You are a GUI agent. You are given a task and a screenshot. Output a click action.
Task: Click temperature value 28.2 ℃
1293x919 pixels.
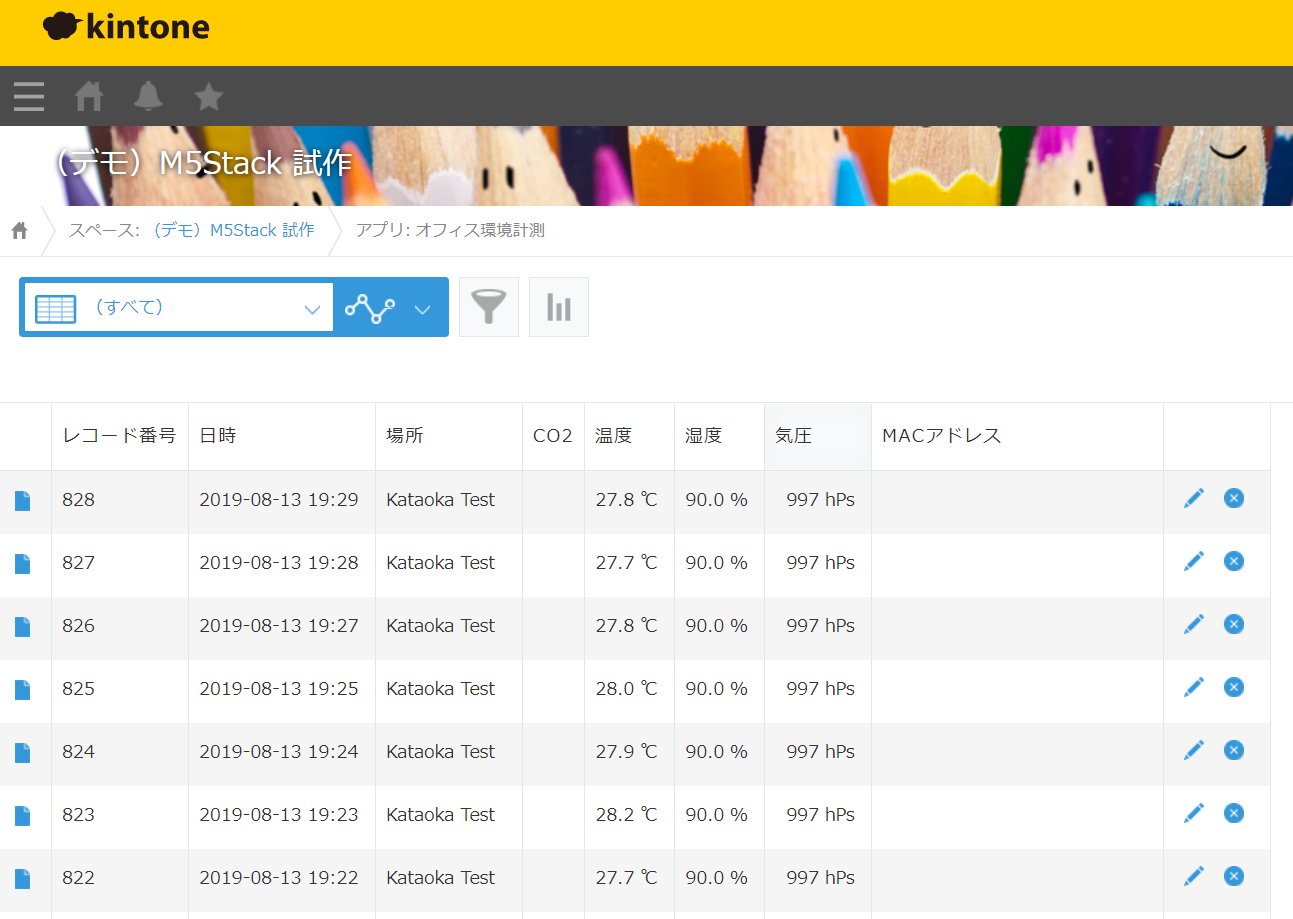627,815
